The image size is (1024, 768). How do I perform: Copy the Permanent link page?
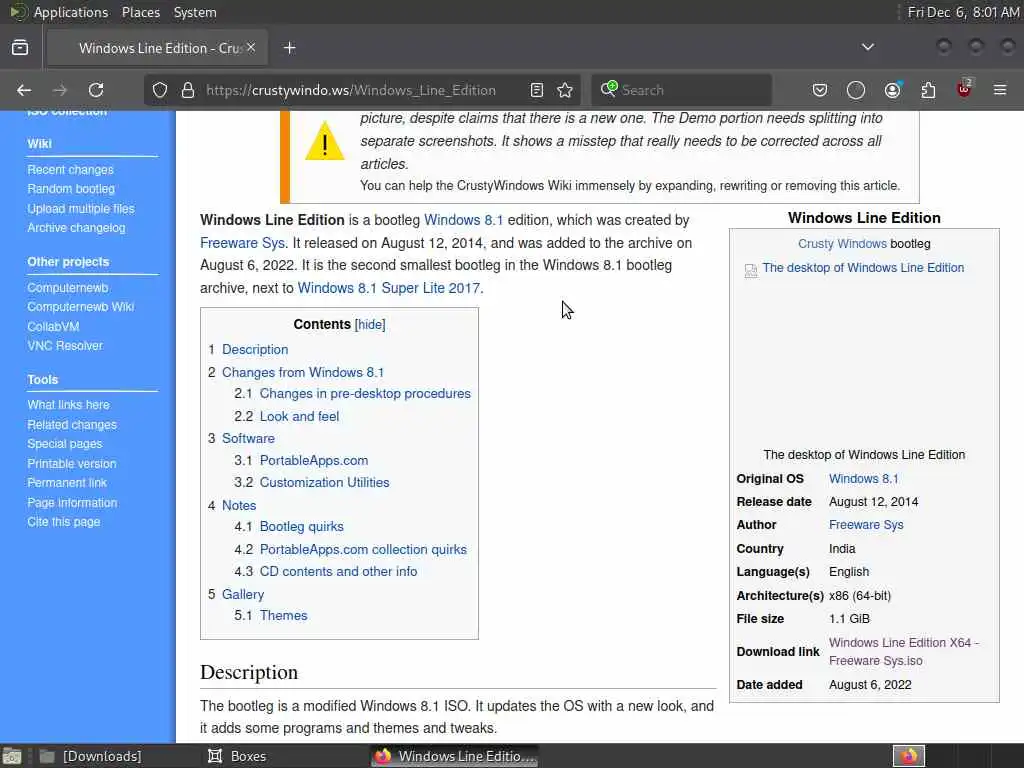click(67, 483)
